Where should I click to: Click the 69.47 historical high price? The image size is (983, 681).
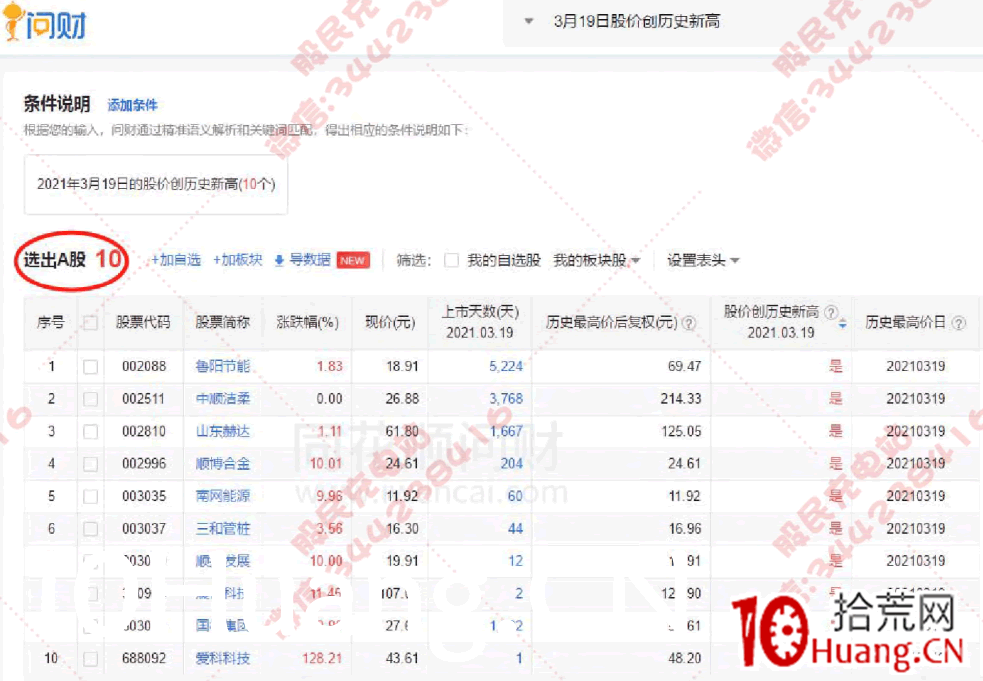pyautogui.click(x=685, y=366)
